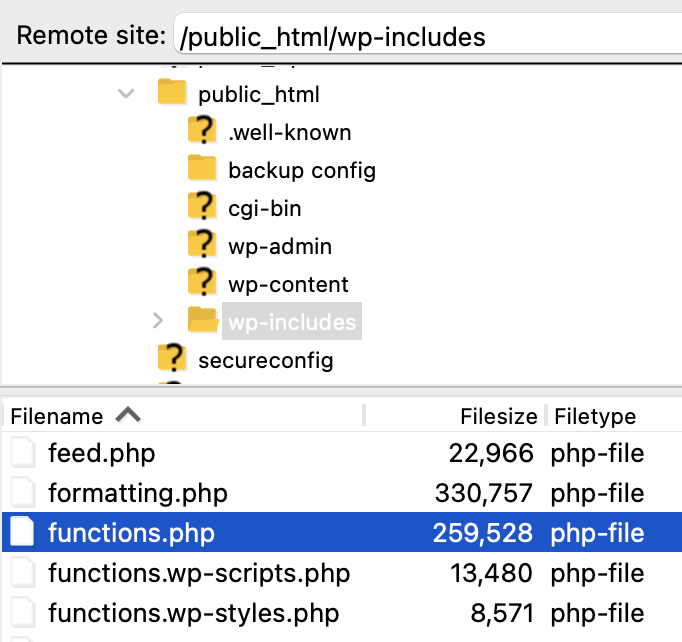
Task: Click the functions.wp-styles.php file icon
Action: (x=23, y=613)
